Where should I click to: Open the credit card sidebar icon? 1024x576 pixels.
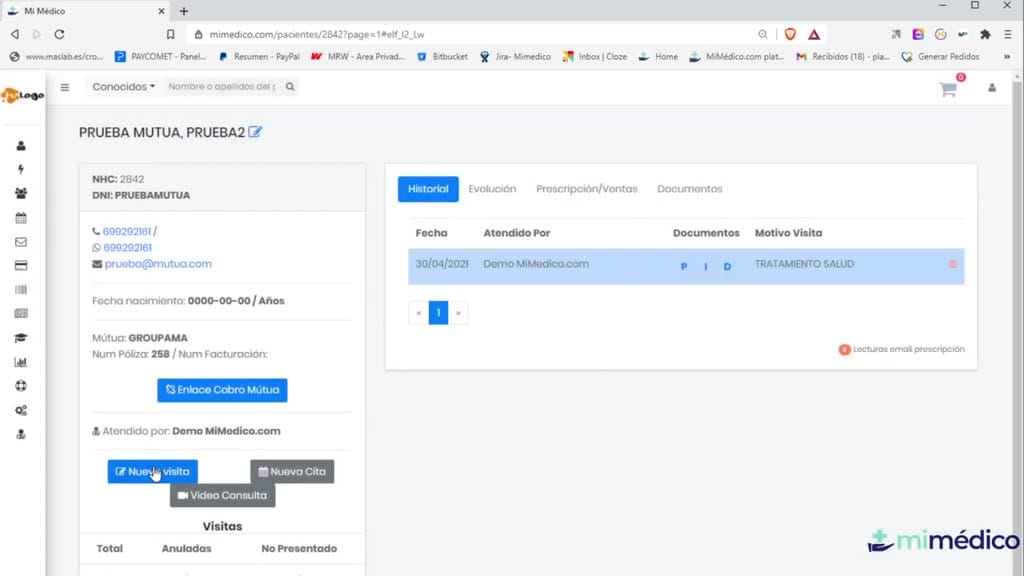pos(21,266)
